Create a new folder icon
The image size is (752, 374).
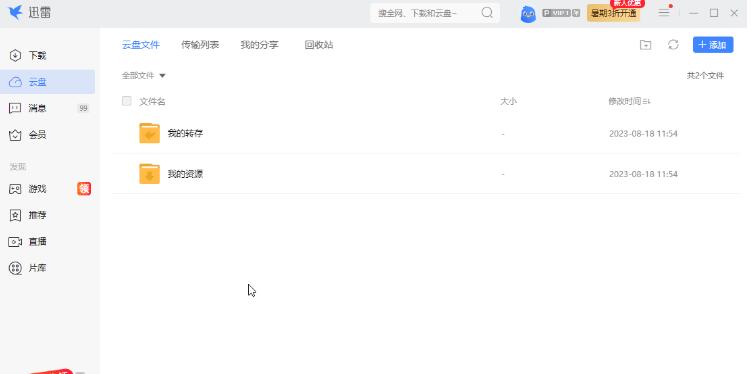(x=646, y=45)
